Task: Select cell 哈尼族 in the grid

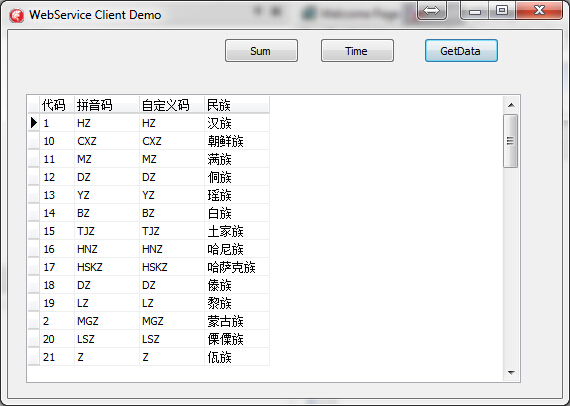Action: pyautogui.click(x=237, y=249)
